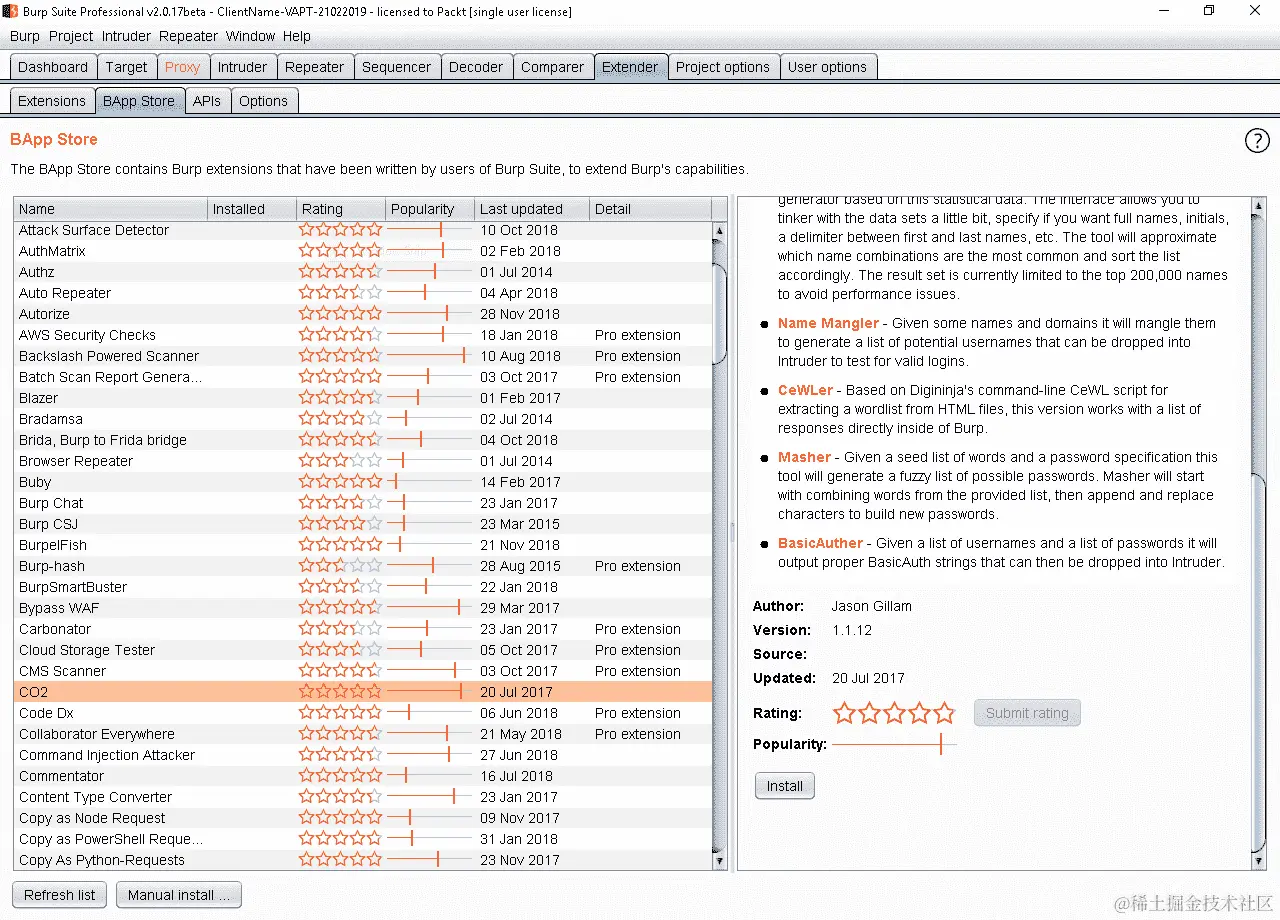
Task: Open the Burp menu
Action: (25, 36)
